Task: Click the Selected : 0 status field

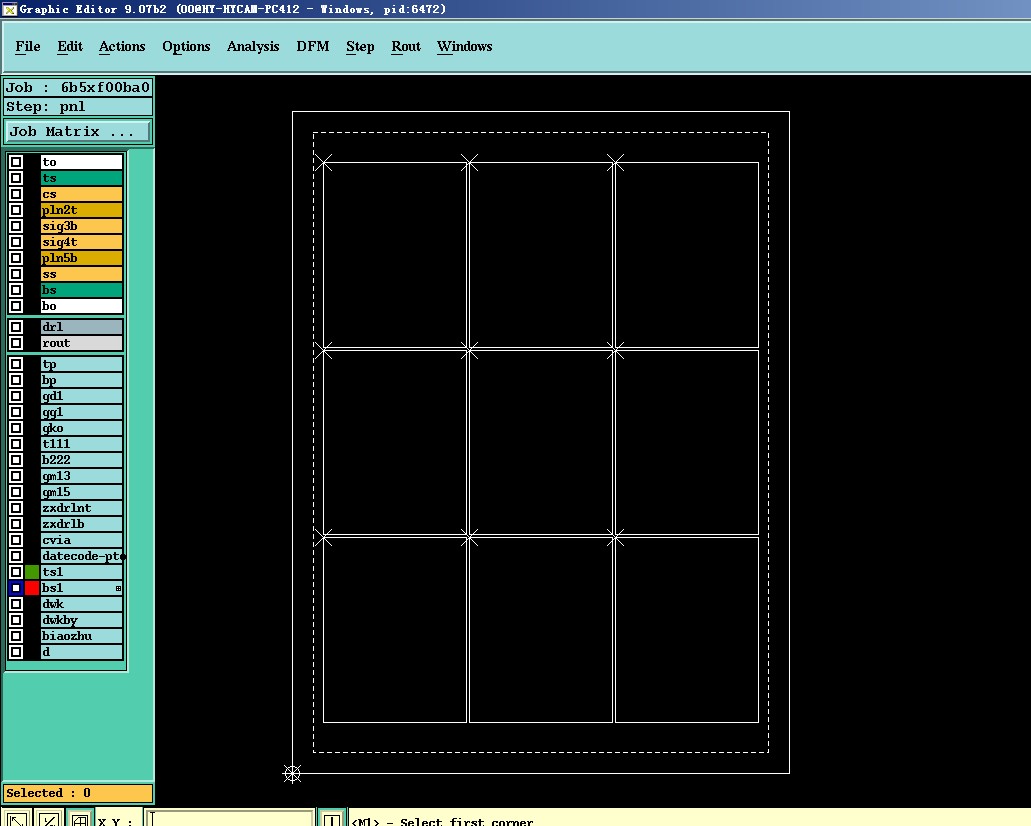Action: coord(78,793)
